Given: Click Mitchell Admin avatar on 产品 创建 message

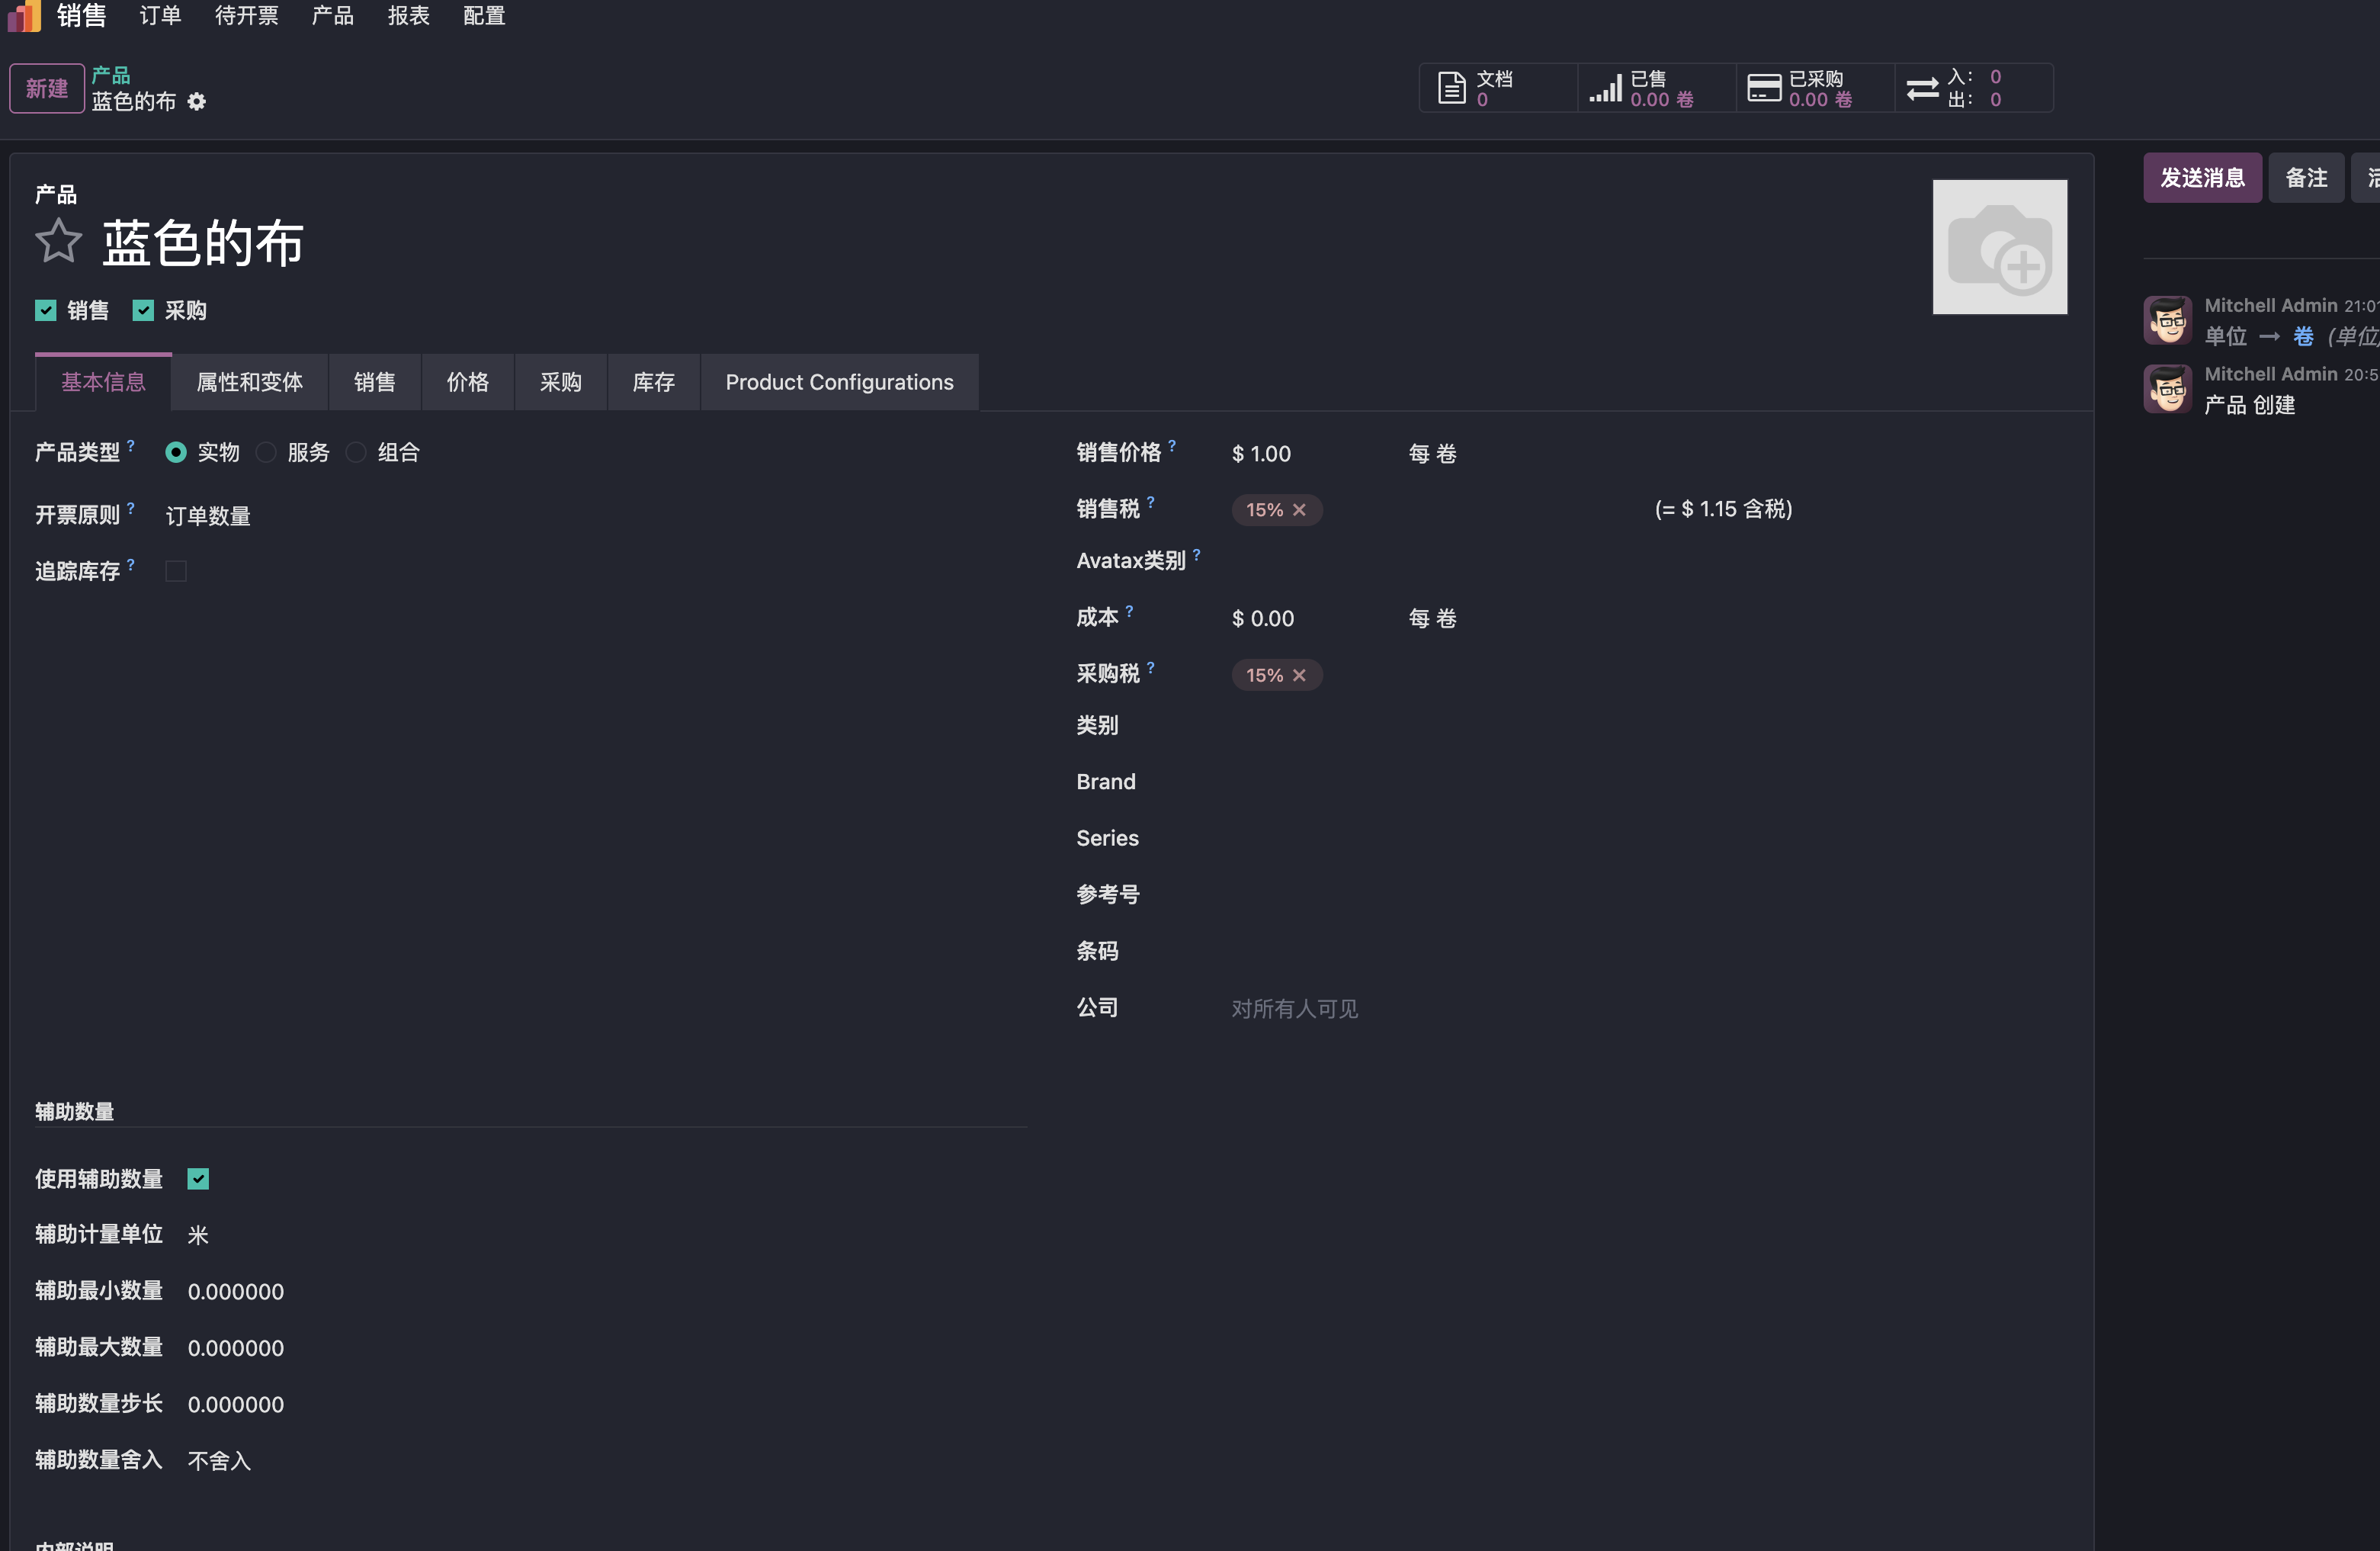Looking at the screenshot, I should [2167, 389].
